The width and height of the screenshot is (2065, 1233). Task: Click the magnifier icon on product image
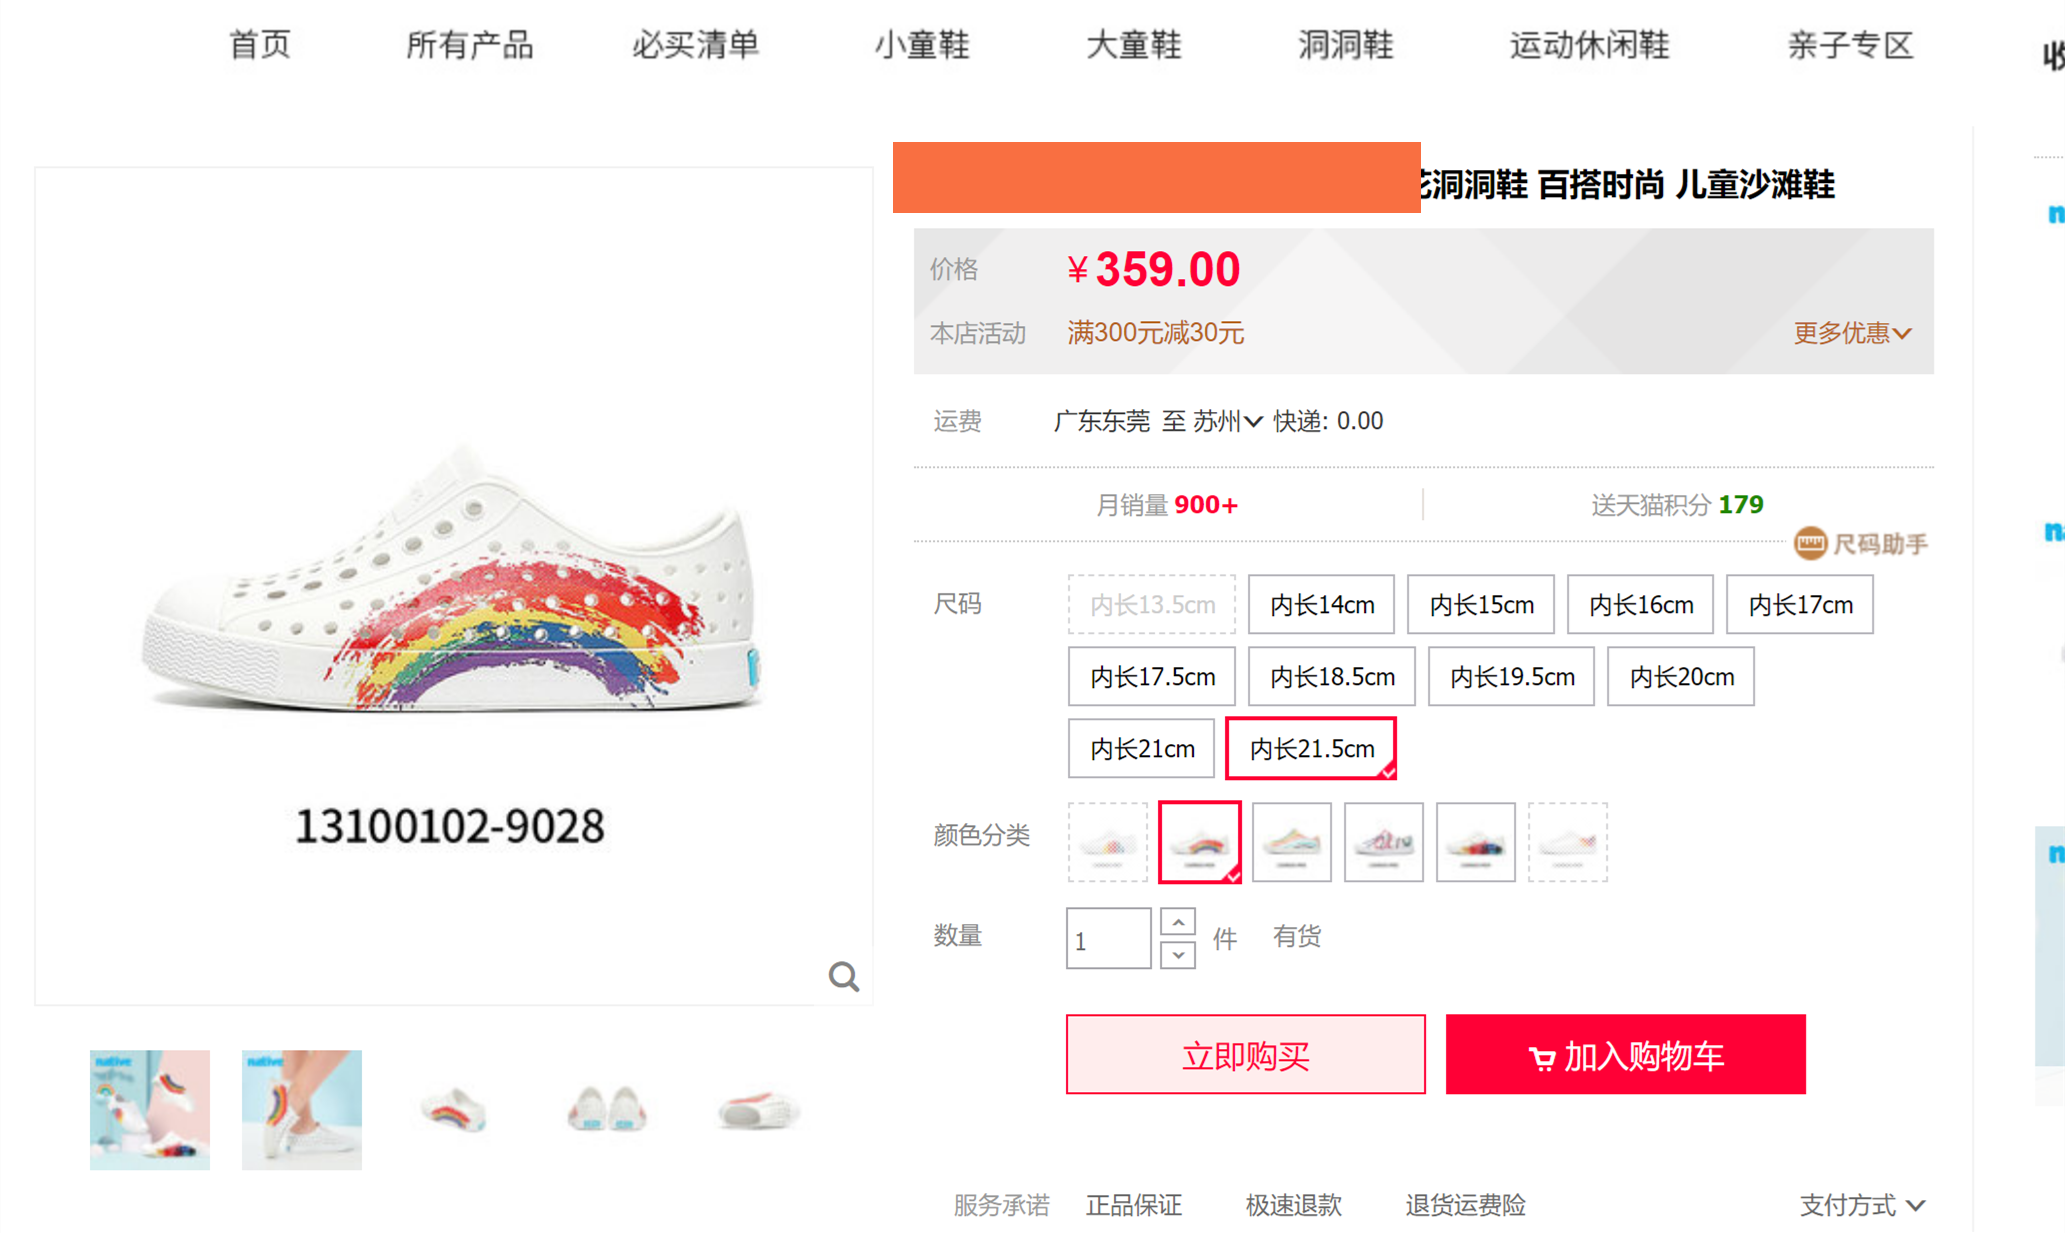click(843, 976)
